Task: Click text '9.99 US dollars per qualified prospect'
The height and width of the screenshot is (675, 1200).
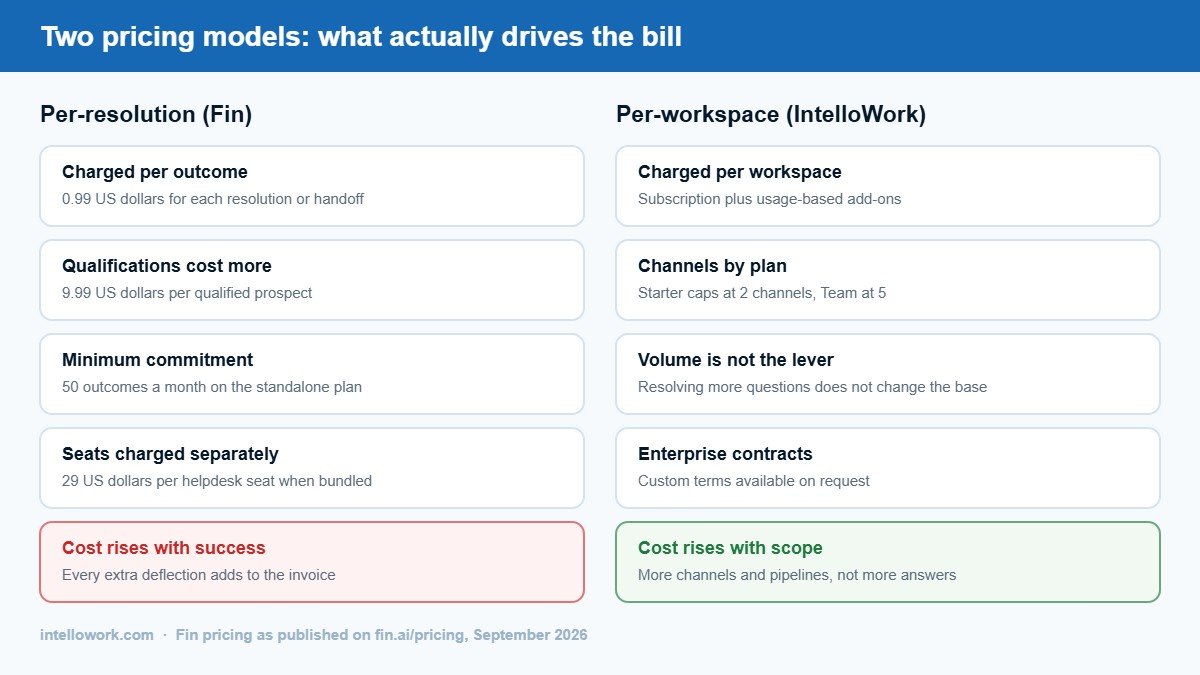Action: (x=187, y=293)
